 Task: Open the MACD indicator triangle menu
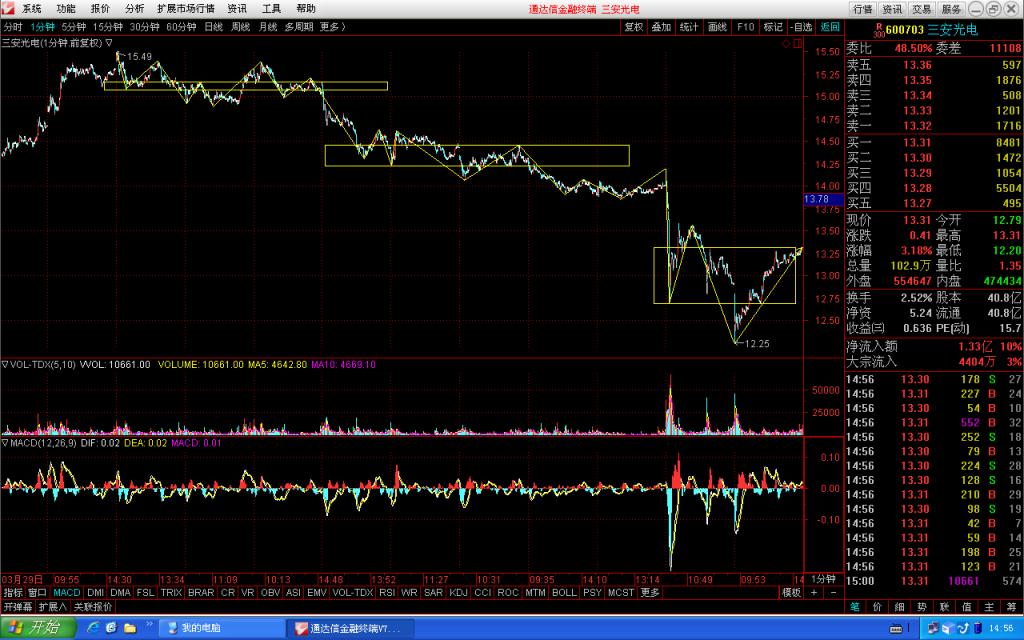point(5,443)
